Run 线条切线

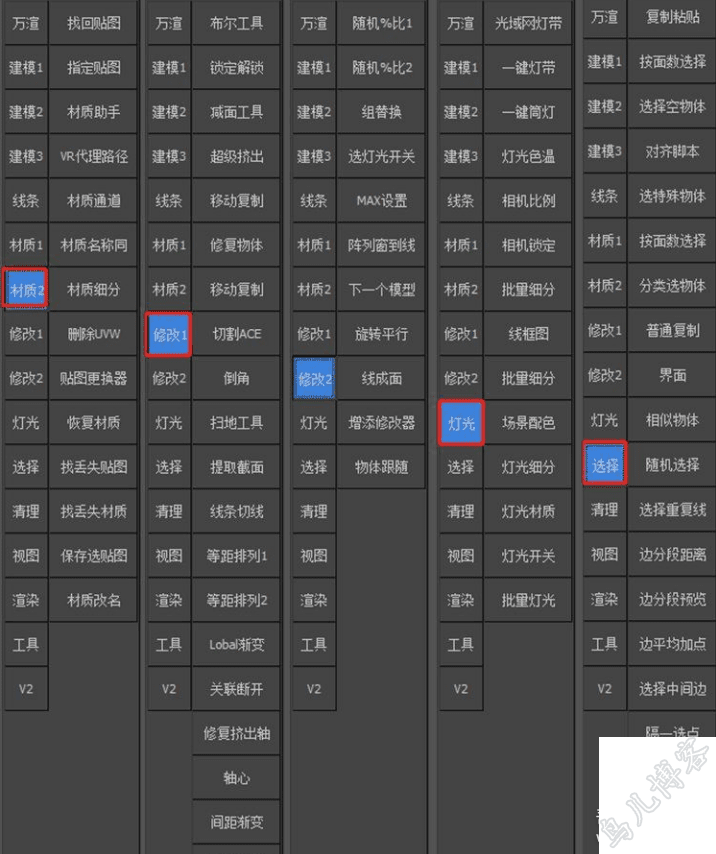236,511
